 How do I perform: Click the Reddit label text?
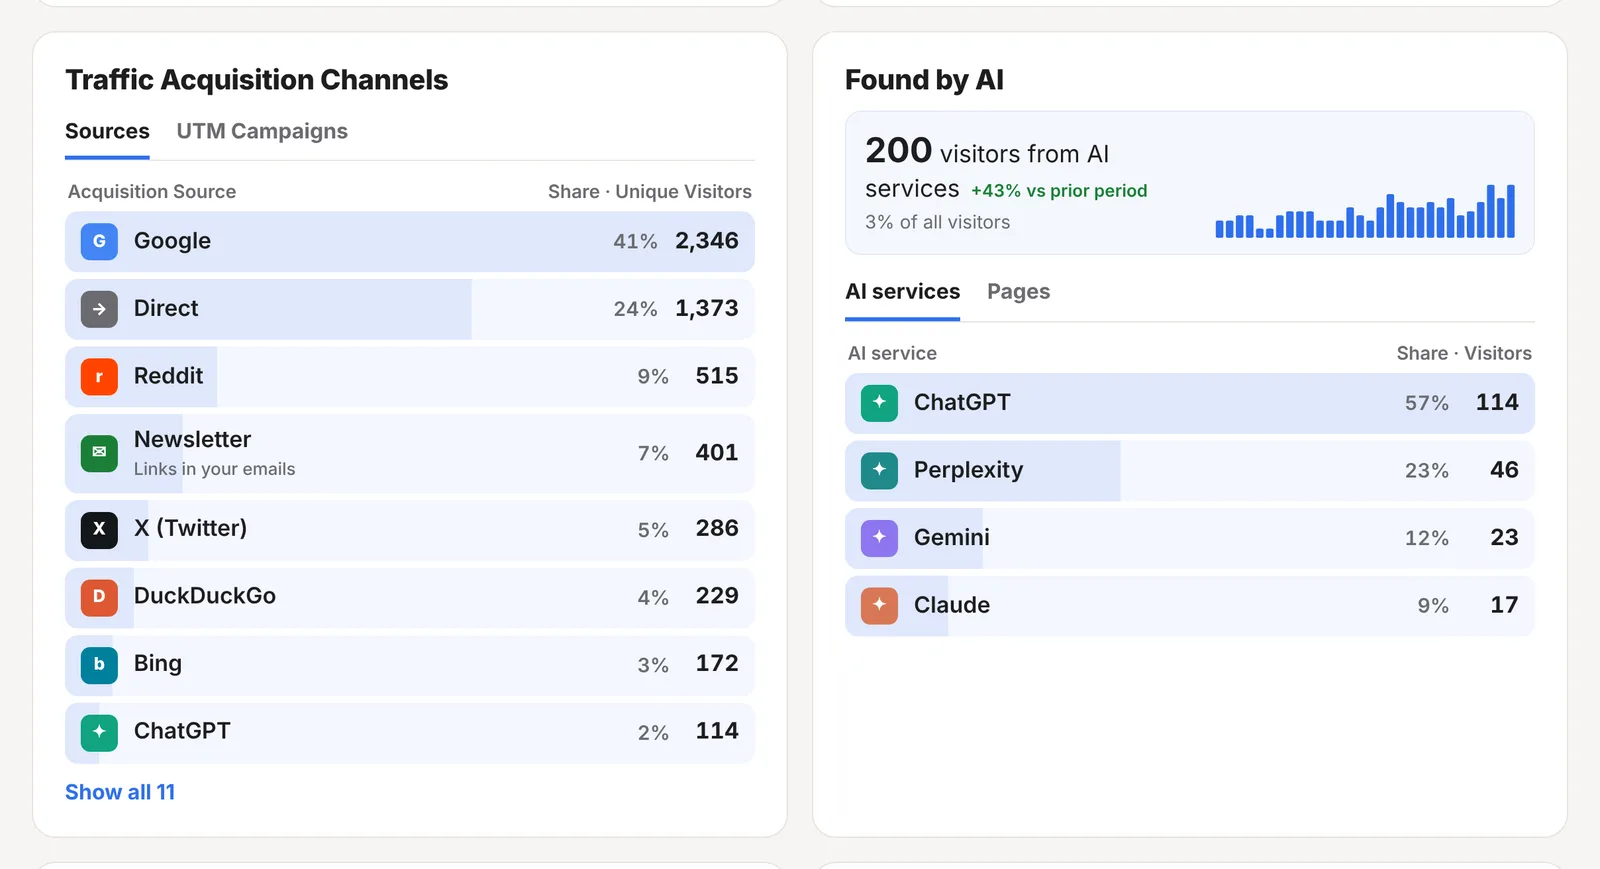pyautogui.click(x=168, y=376)
